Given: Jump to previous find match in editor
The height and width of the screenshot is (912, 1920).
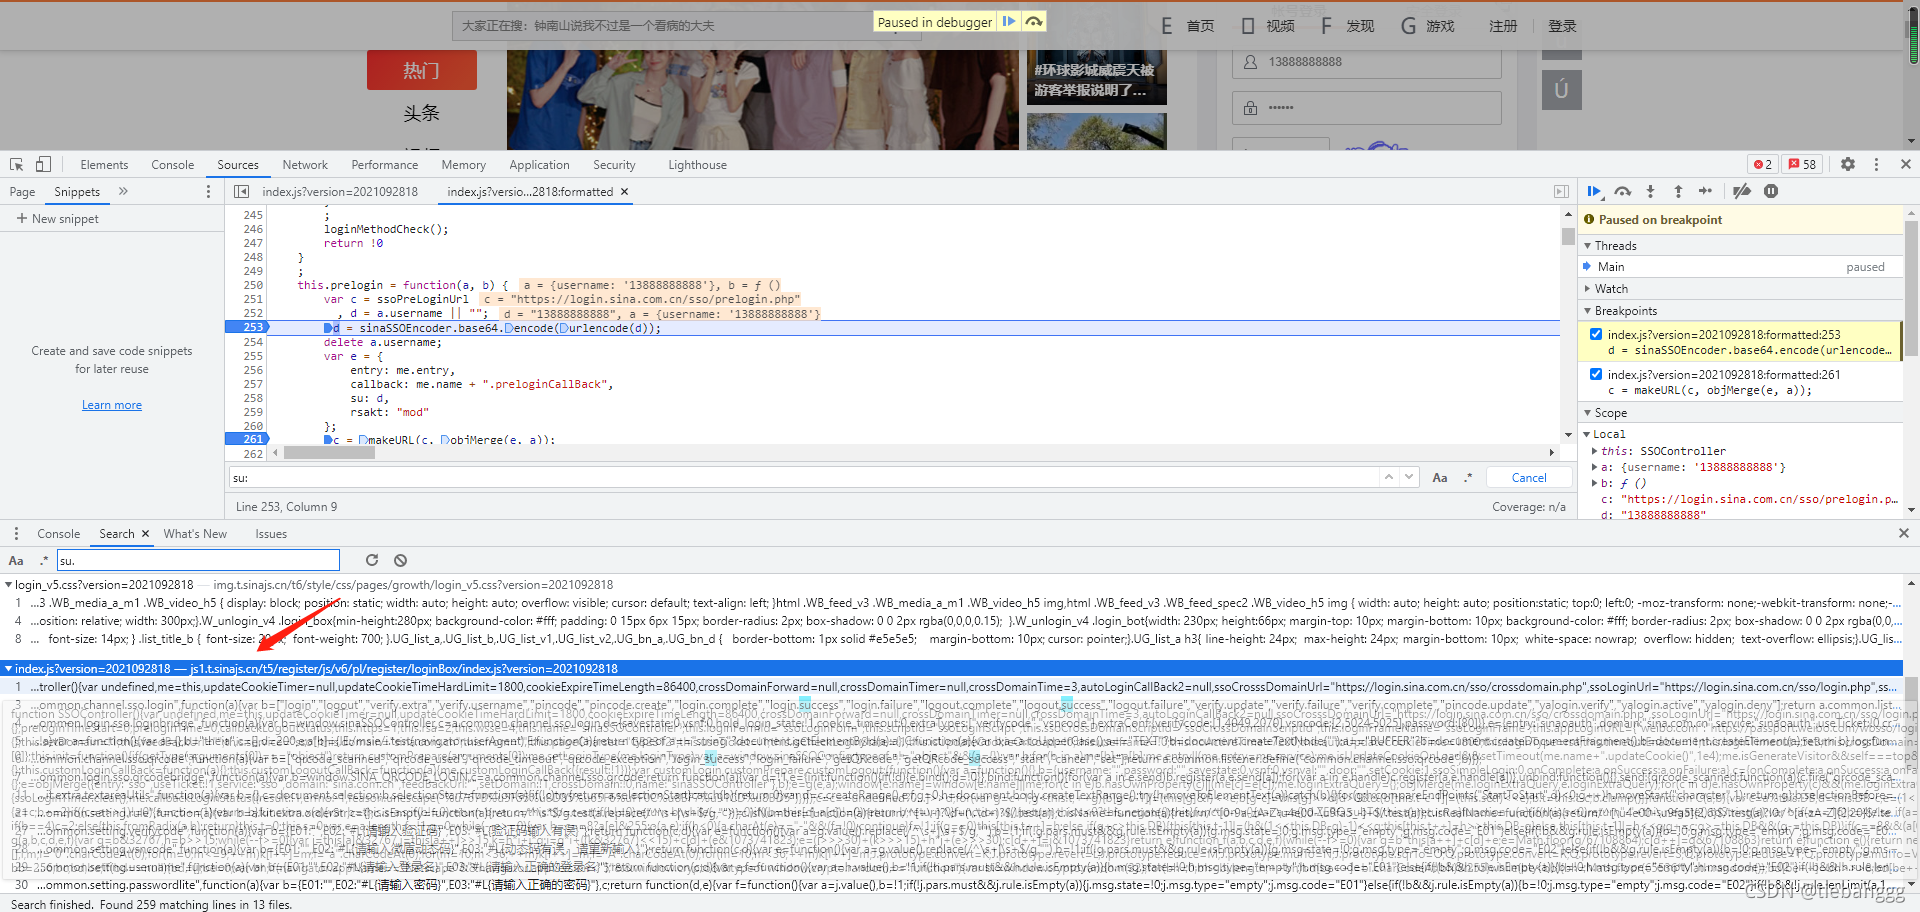Looking at the screenshot, I should pos(1388,477).
